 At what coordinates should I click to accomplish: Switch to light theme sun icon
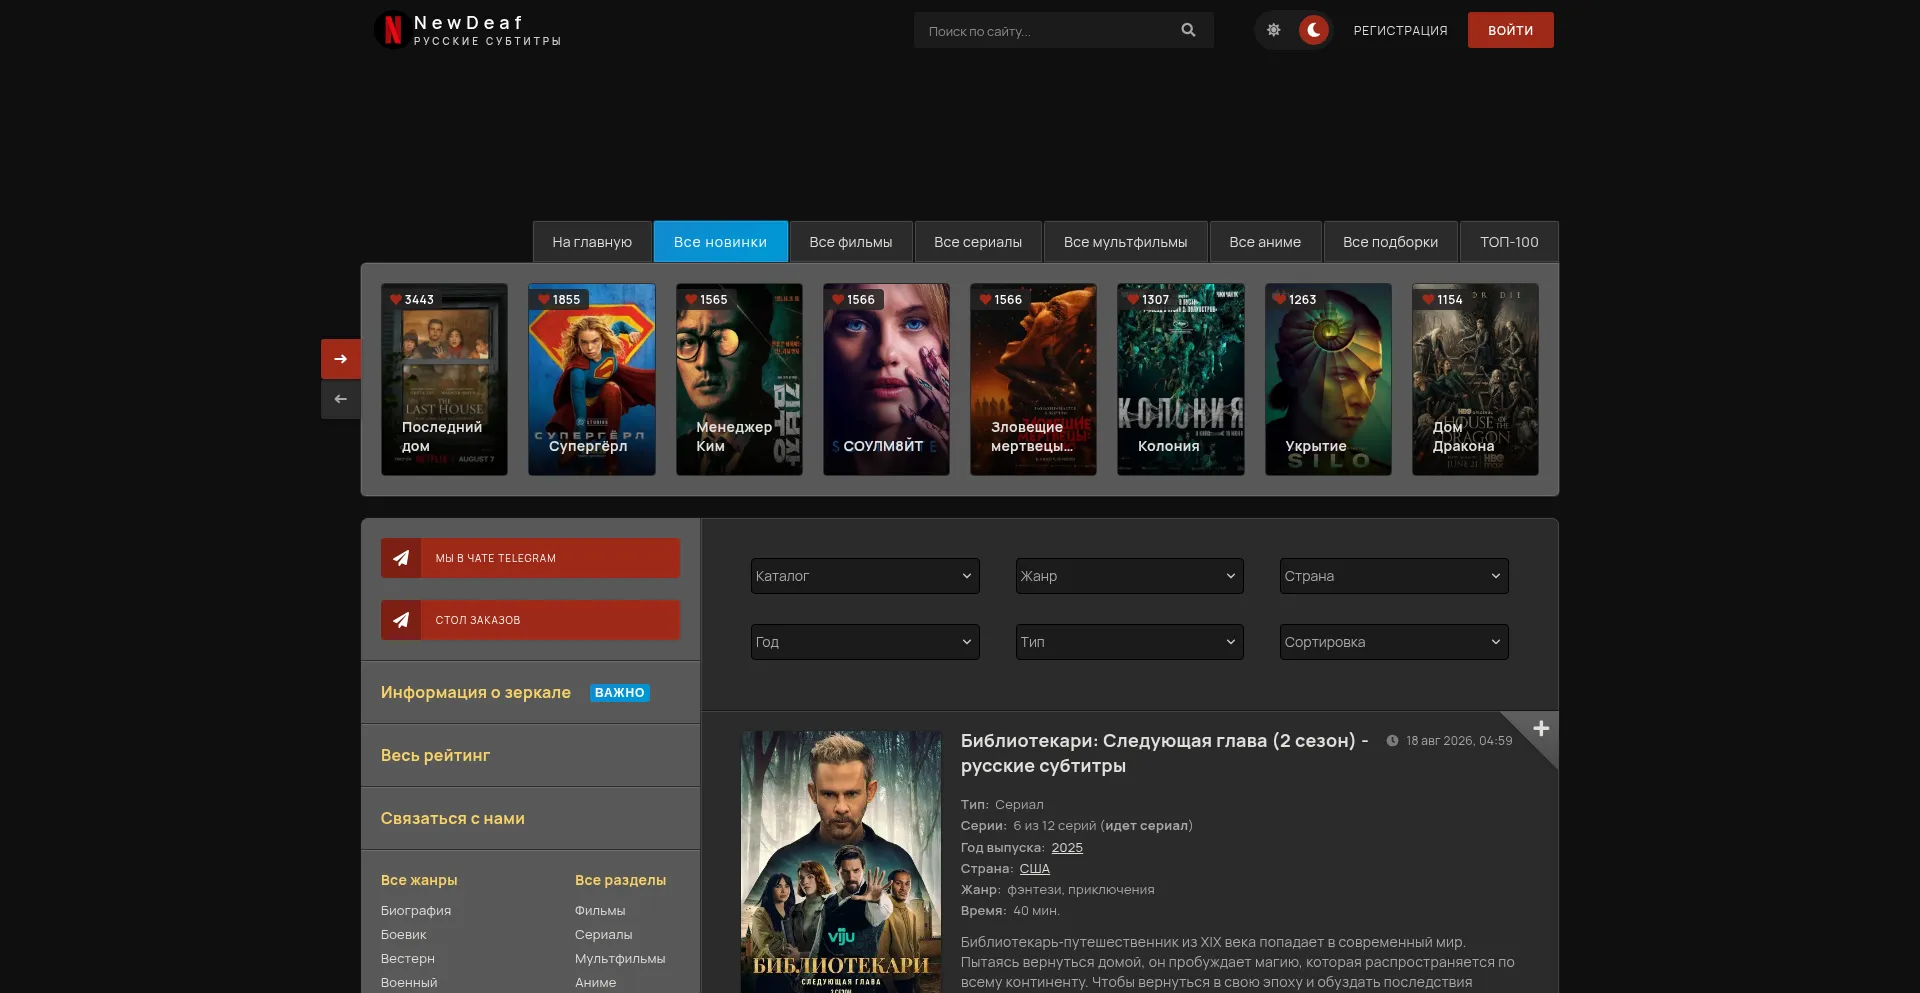click(x=1273, y=30)
